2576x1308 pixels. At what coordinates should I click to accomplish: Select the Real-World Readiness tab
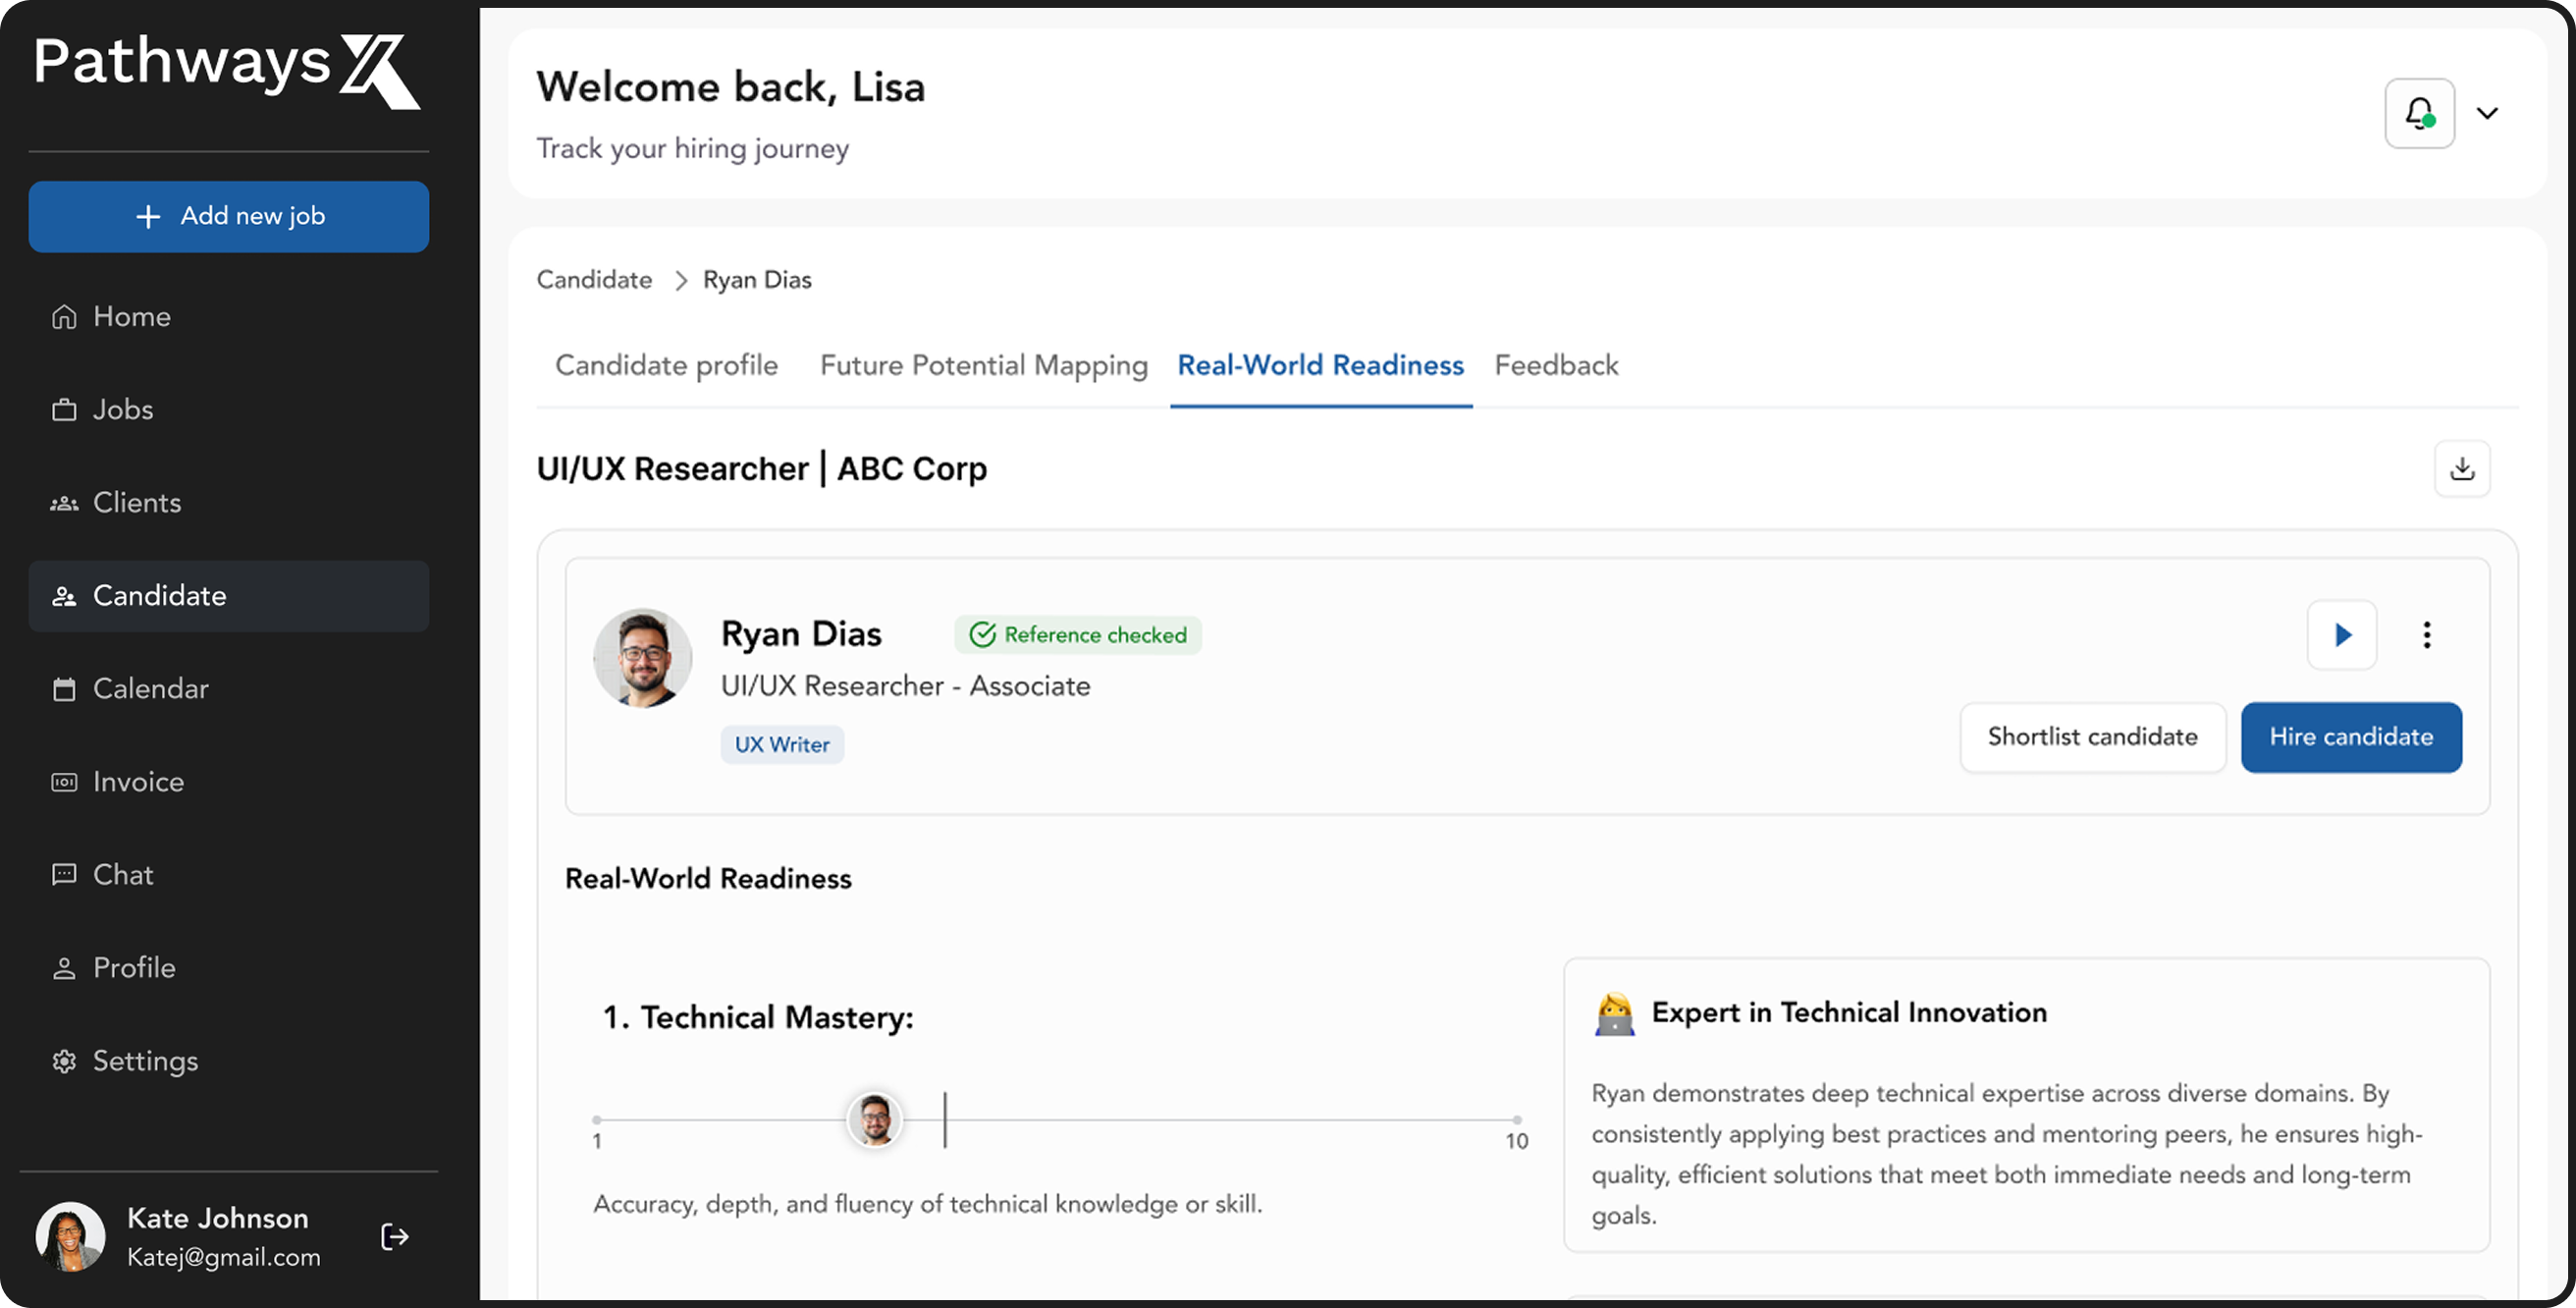(1321, 366)
